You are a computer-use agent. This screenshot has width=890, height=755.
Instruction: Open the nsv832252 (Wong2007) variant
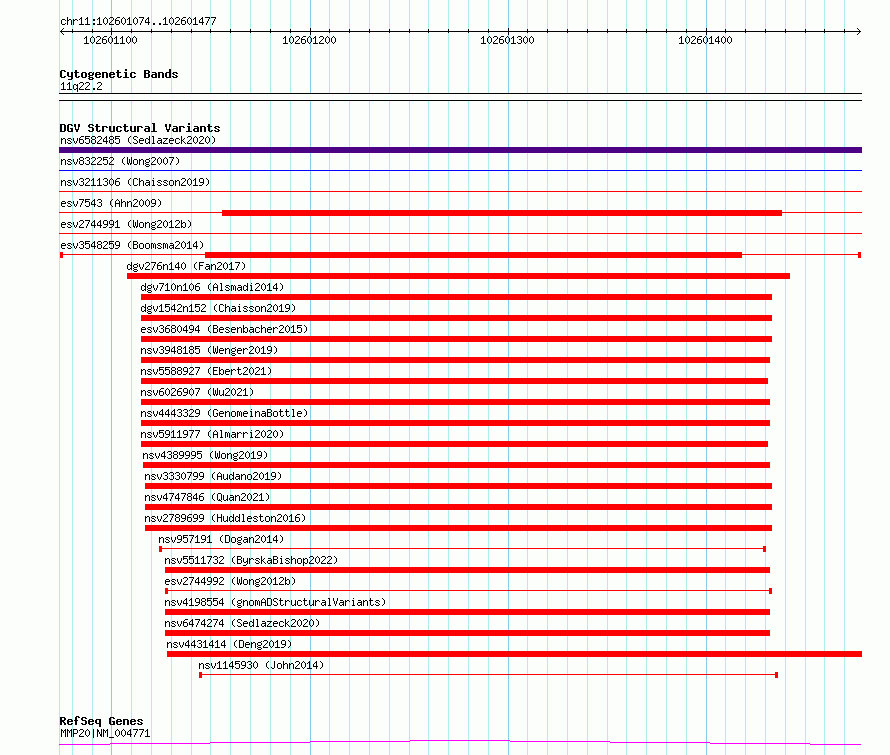[x=120, y=161]
